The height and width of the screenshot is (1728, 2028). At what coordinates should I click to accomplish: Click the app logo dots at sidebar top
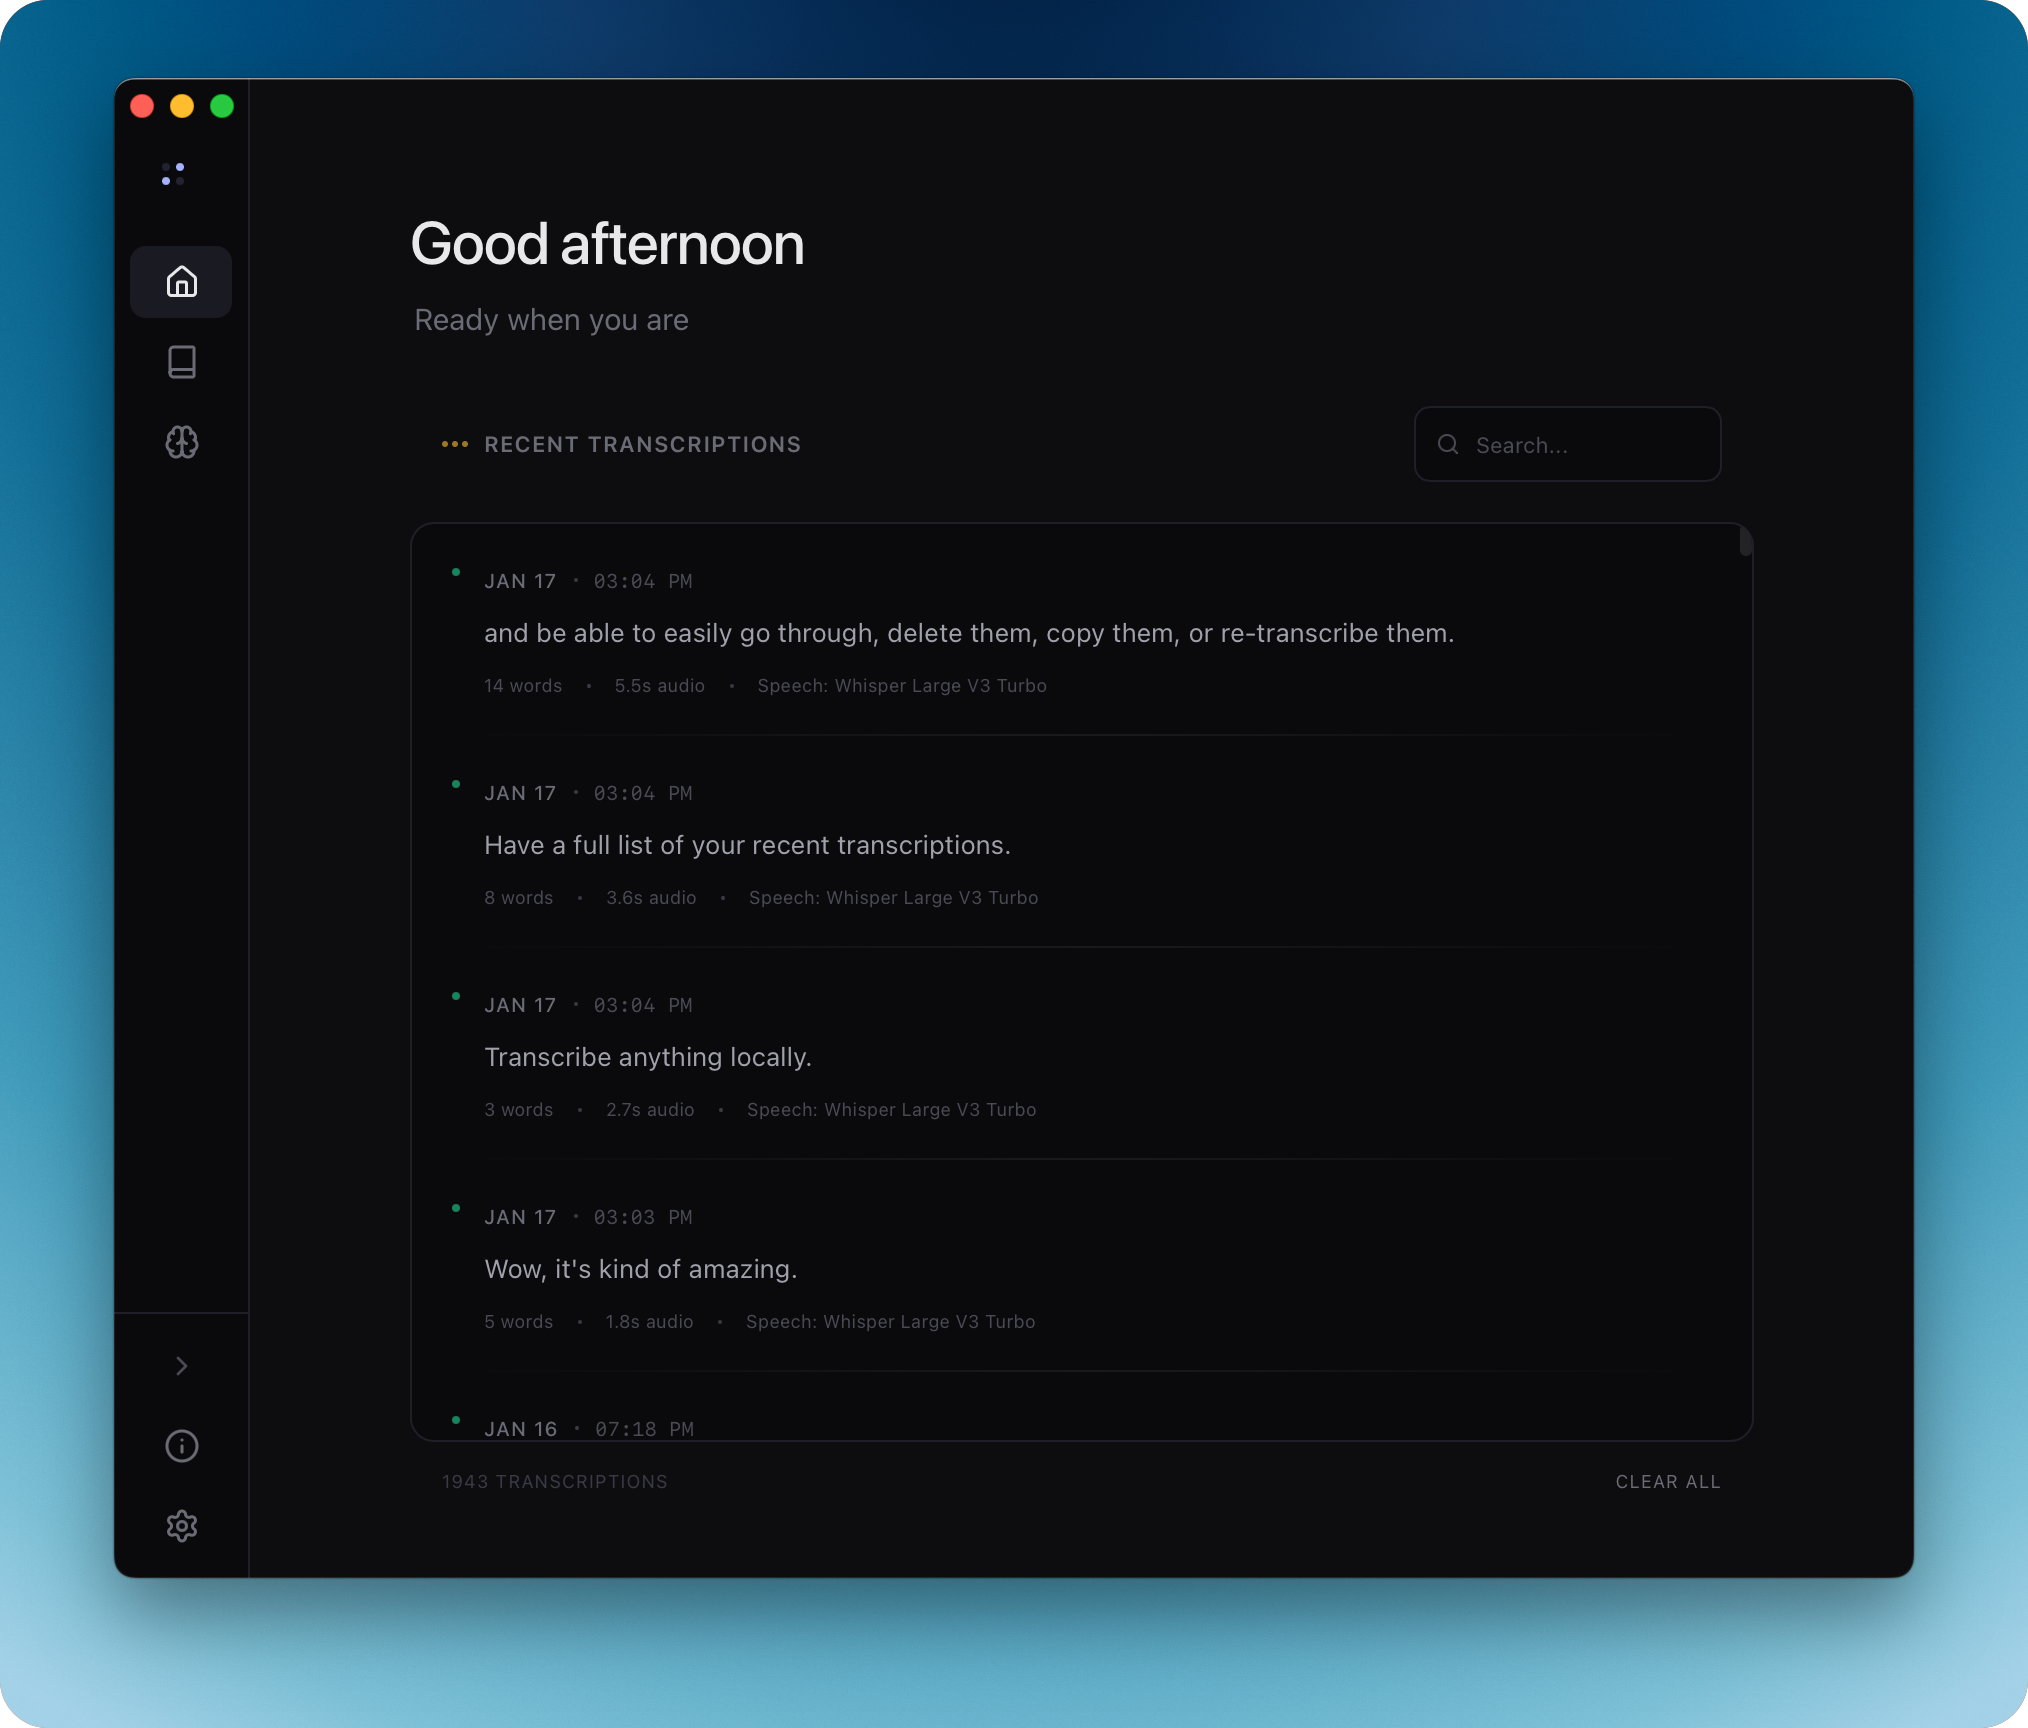(173, 173)
